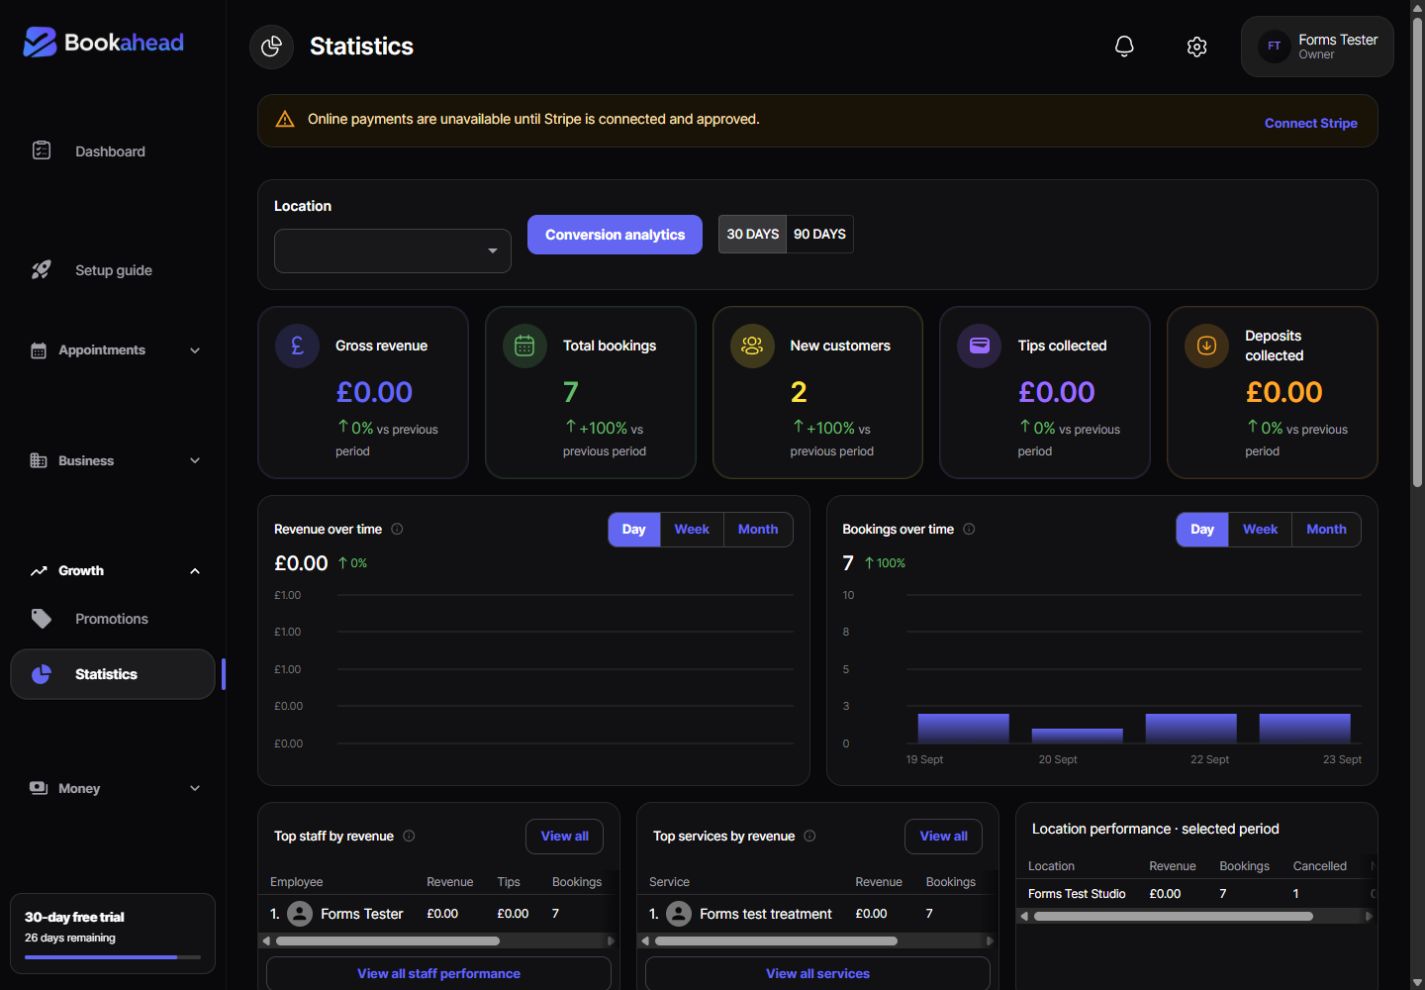Open Promotions under Growth
Viewport: 1425px width, 990px height.
coord(112,619)
